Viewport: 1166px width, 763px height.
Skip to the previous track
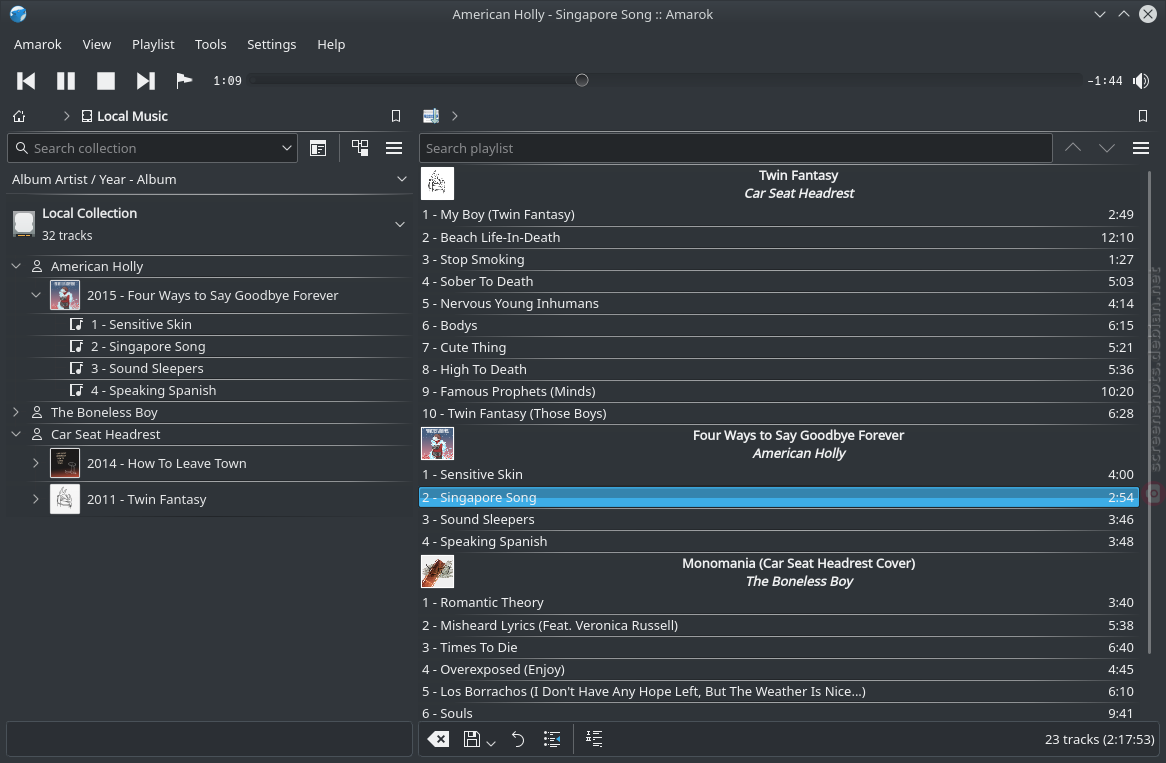coord(26,80)
